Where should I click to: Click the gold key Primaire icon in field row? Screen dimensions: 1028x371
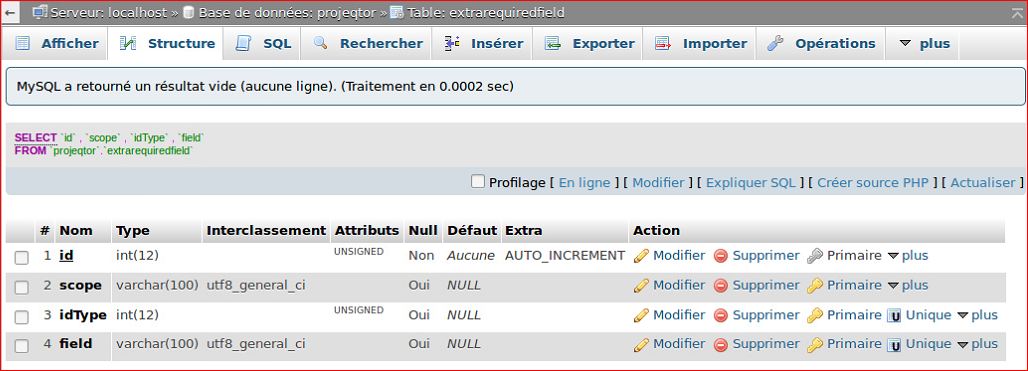pos(815,345)
